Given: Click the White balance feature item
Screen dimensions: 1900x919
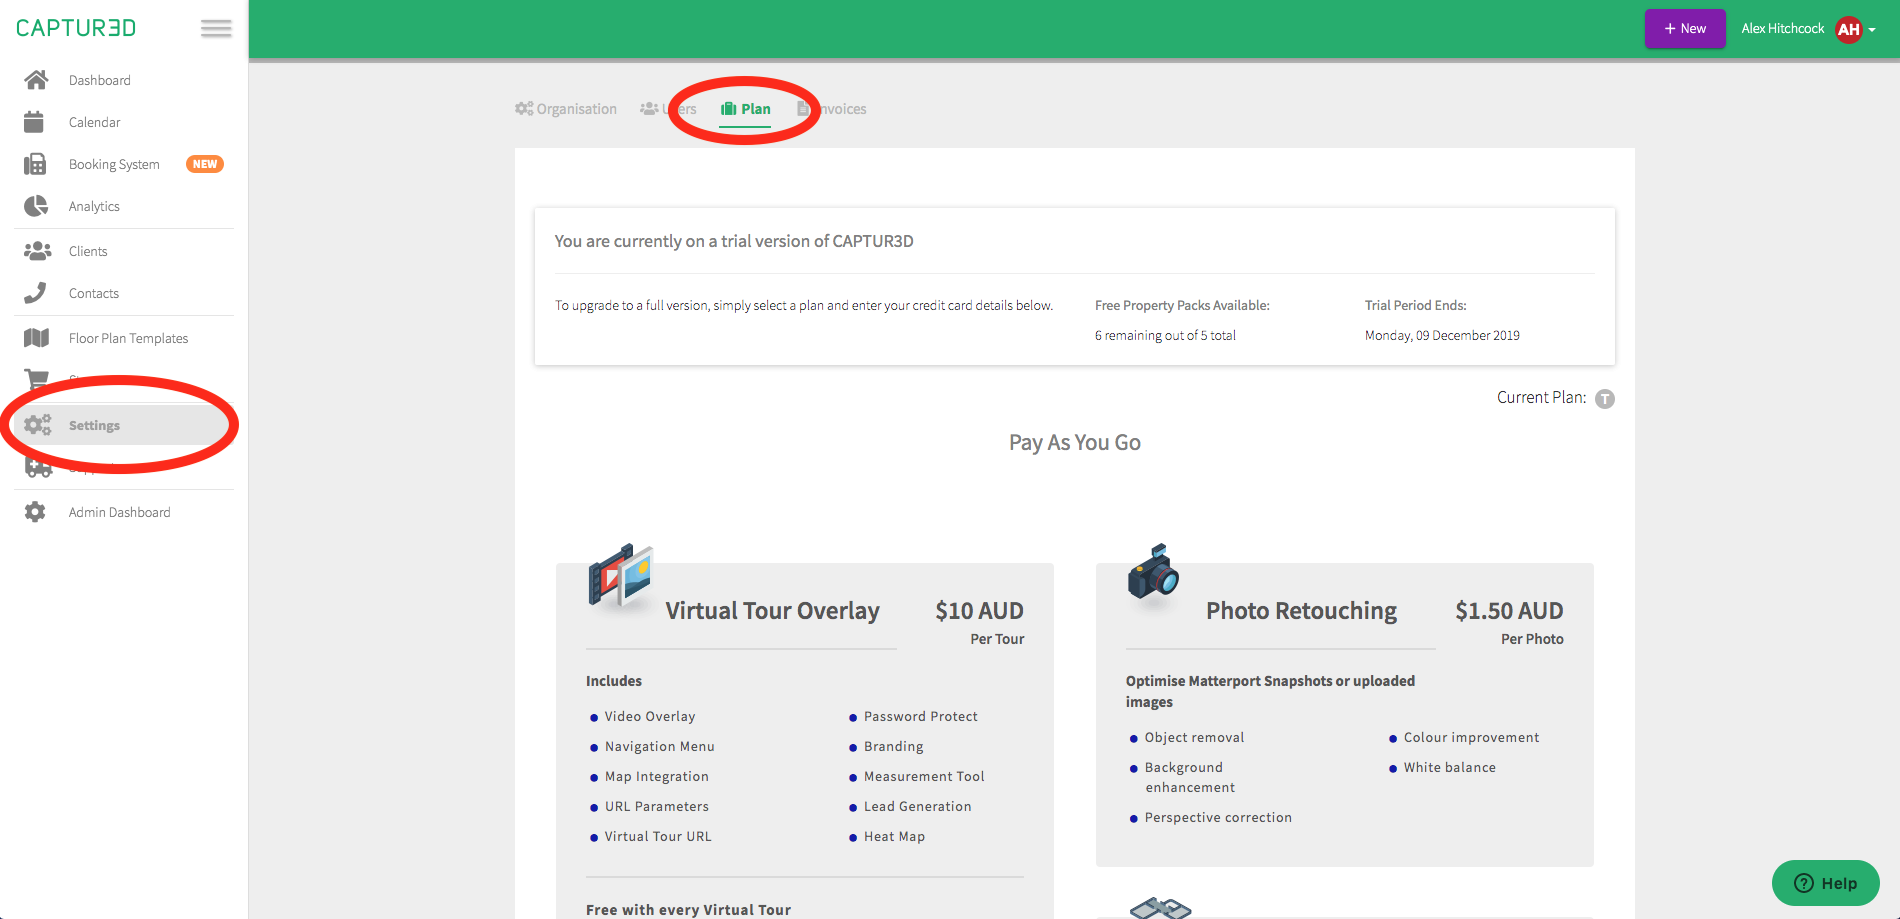Looking at the screenshot, I should pyautogui.click(x=1450, y=768).
